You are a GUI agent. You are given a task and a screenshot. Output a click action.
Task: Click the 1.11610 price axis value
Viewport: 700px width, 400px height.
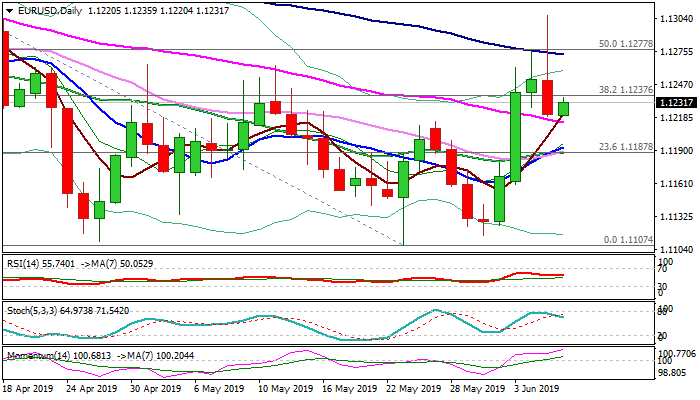pos(677,184)
